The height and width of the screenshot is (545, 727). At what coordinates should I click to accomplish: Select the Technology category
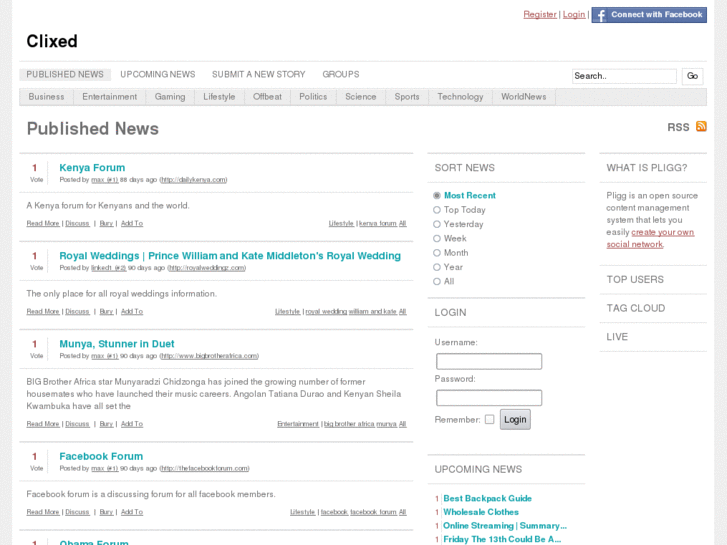click(x=460, y=96)
